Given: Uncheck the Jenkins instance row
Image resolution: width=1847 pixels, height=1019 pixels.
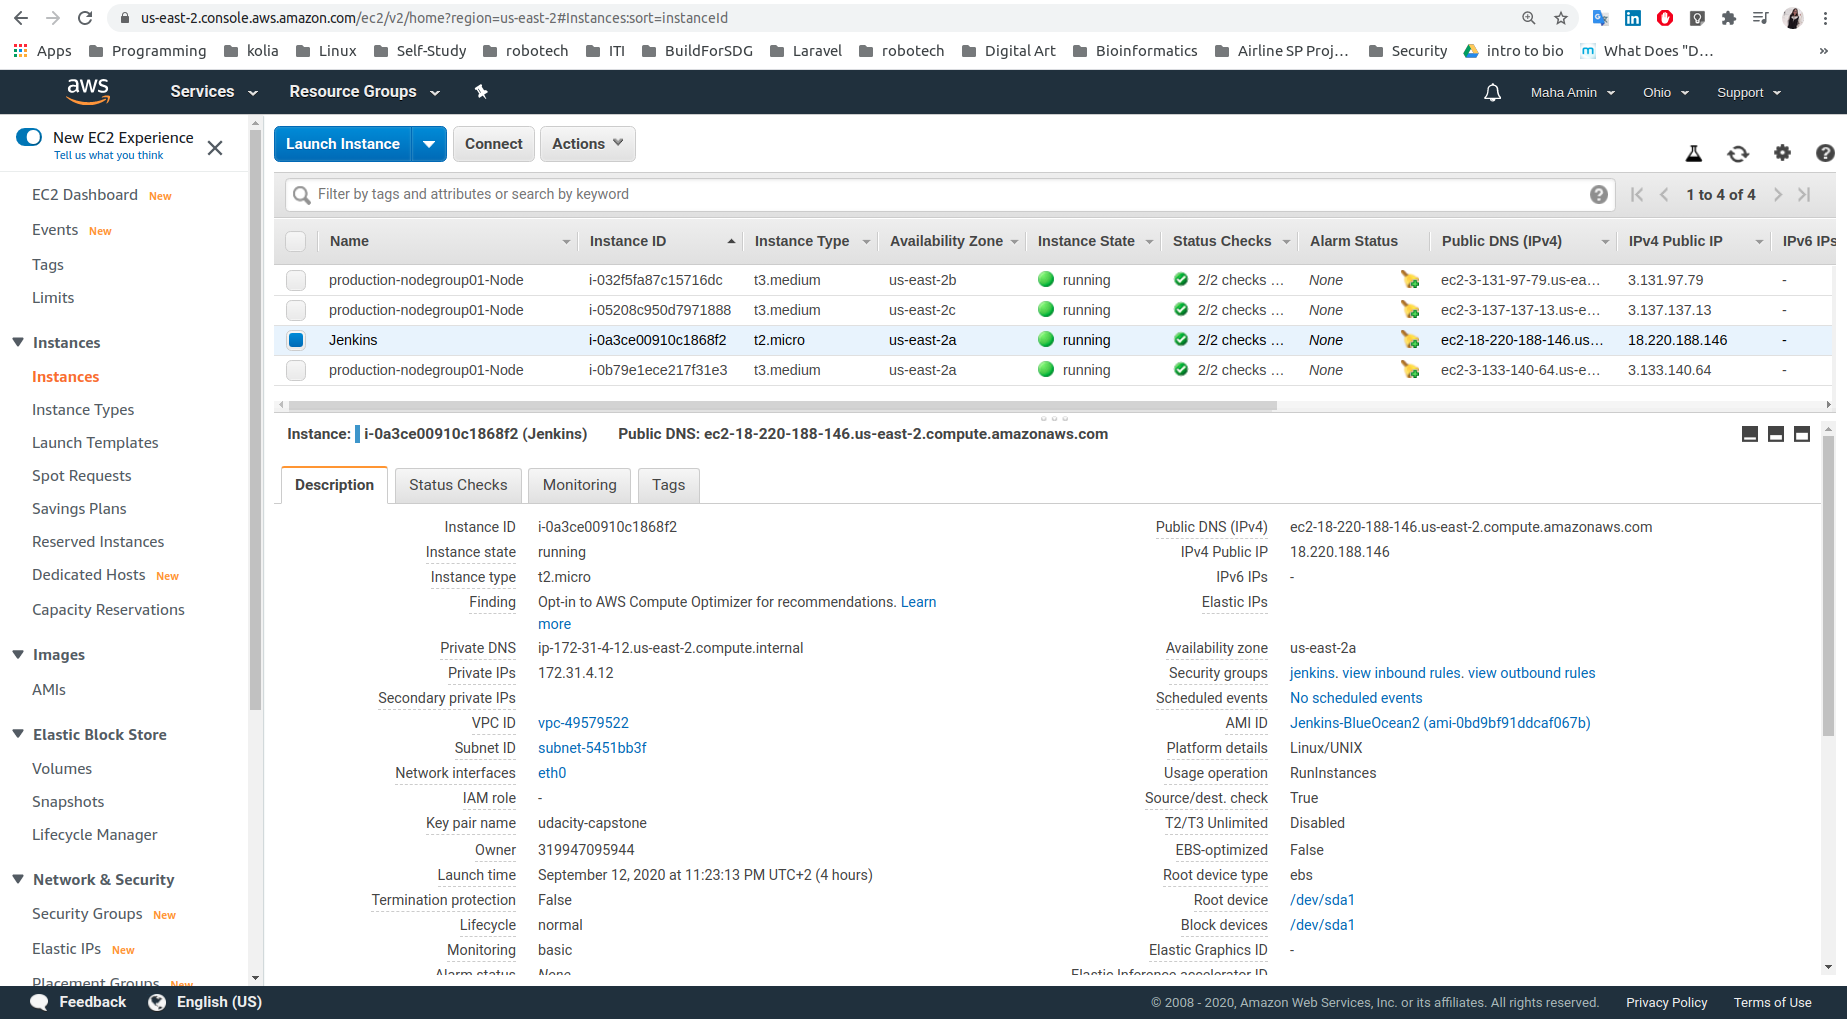Looking at the screenshot, I should click(x=296, y=340).
